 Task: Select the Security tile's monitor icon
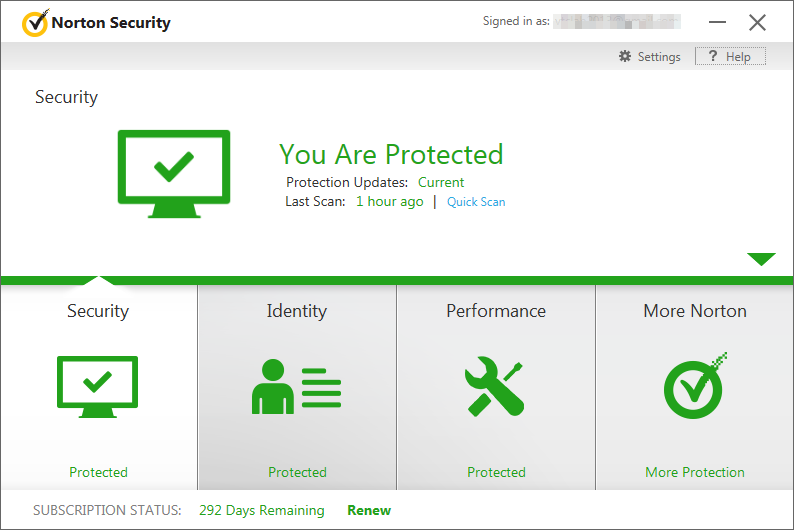click(x=98, y=386)
